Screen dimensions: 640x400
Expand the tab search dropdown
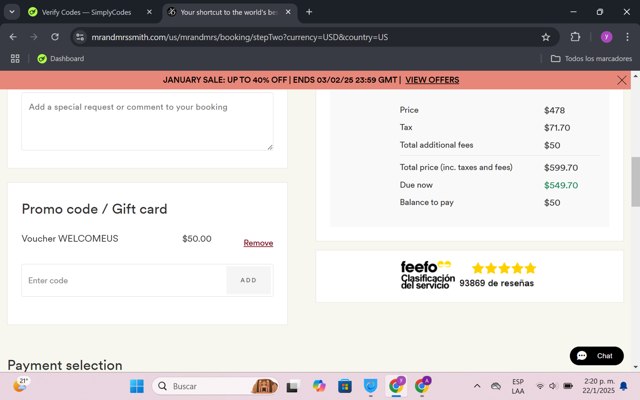pos(12,12)
